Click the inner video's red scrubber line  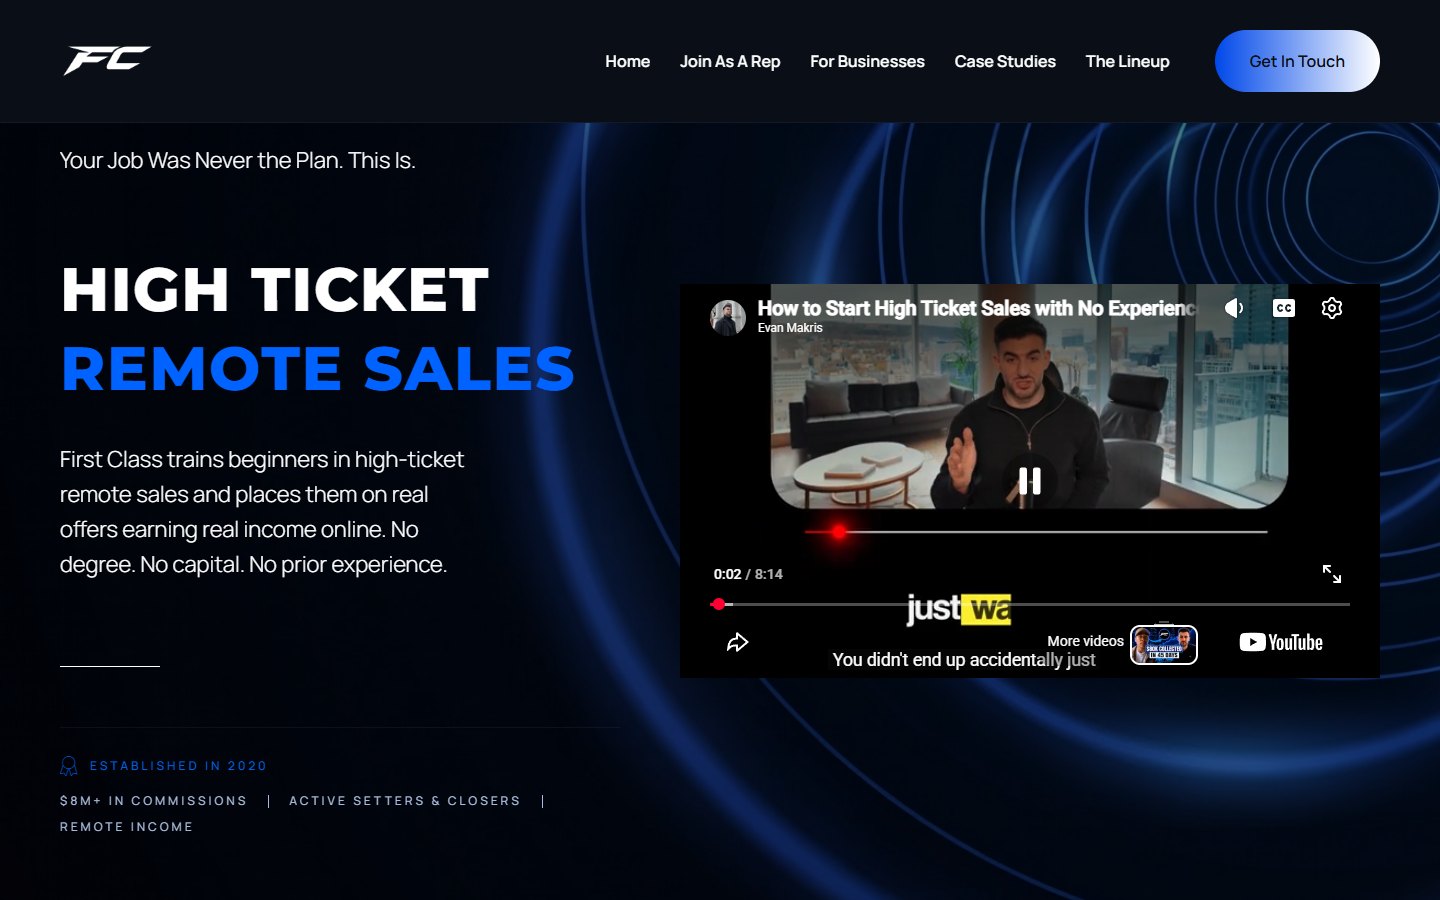coord(1036,532)
